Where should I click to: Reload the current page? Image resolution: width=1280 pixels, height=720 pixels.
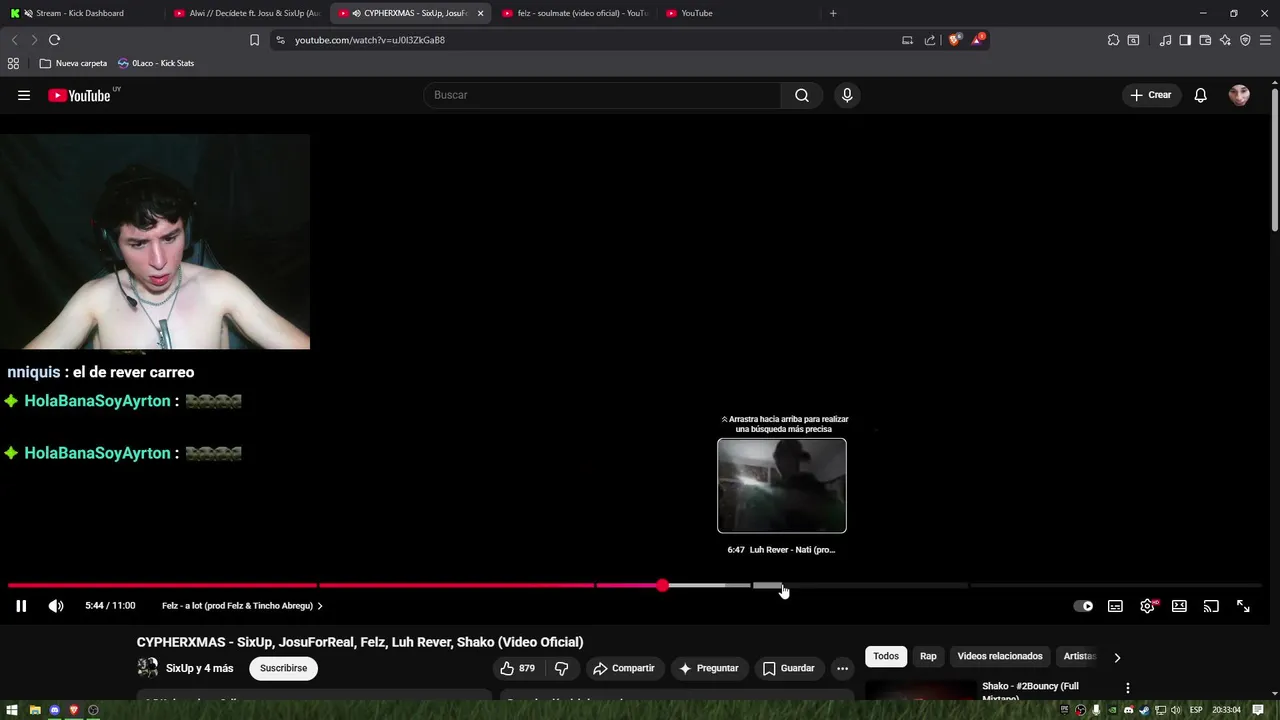54,40
